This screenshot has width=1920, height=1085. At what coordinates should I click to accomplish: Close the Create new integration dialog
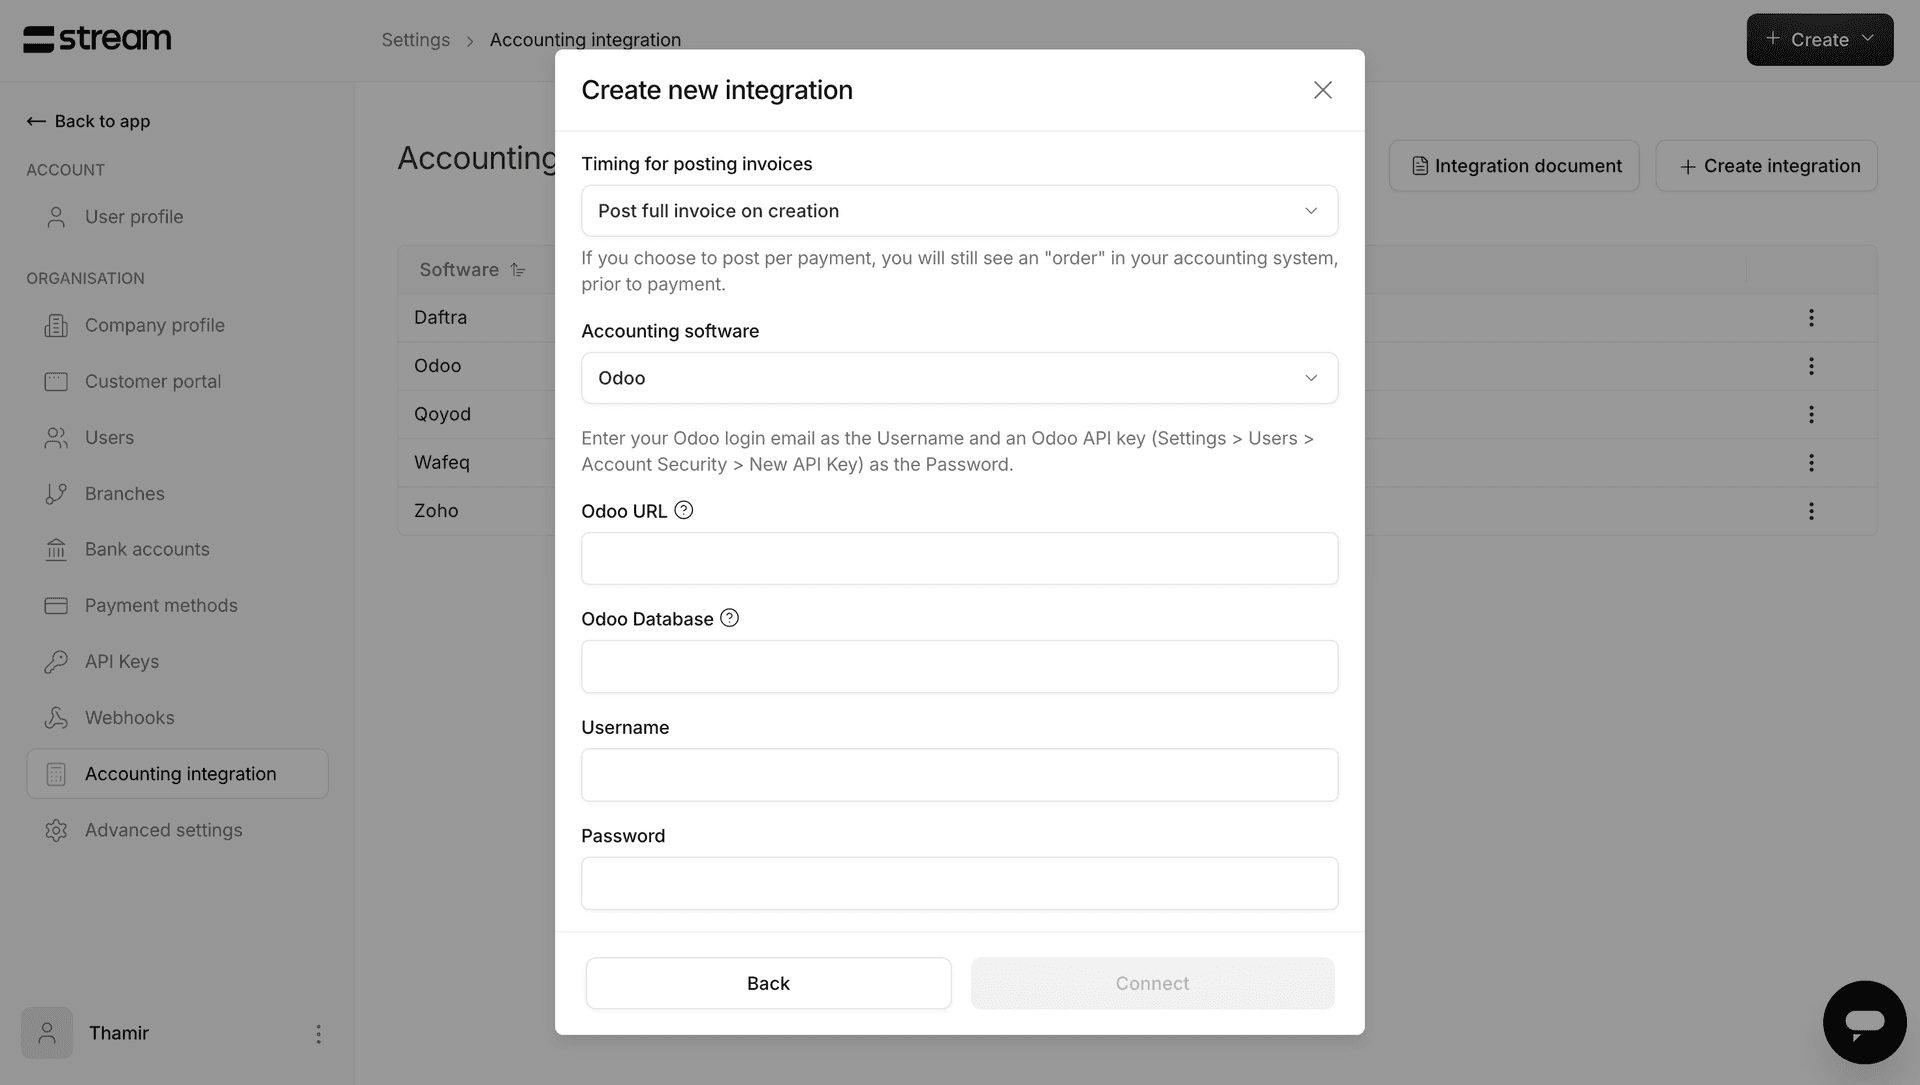(1323, 90)
